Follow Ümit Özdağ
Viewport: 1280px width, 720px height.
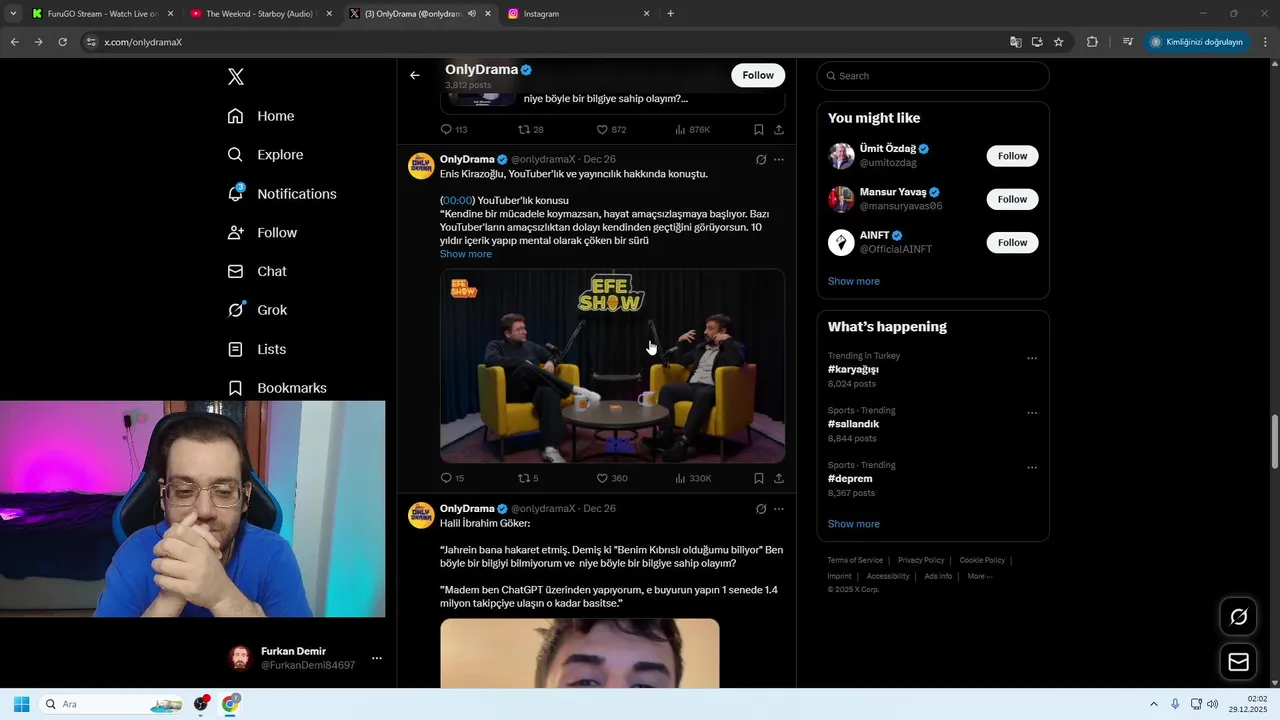pos(1012,156)
